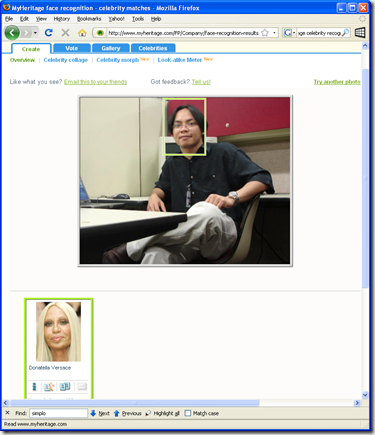Close the Find bar with the X
Image resolution: width=375 pixels, height=435 pixels.
[7, 413]
